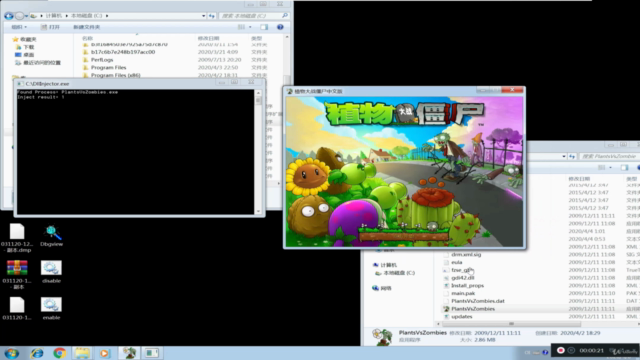The width and height of the screenshot is (640, 360).
Task: Click the Plants vs Zombies loading bar
Action: pyautogui.click(x=403, y=236)
